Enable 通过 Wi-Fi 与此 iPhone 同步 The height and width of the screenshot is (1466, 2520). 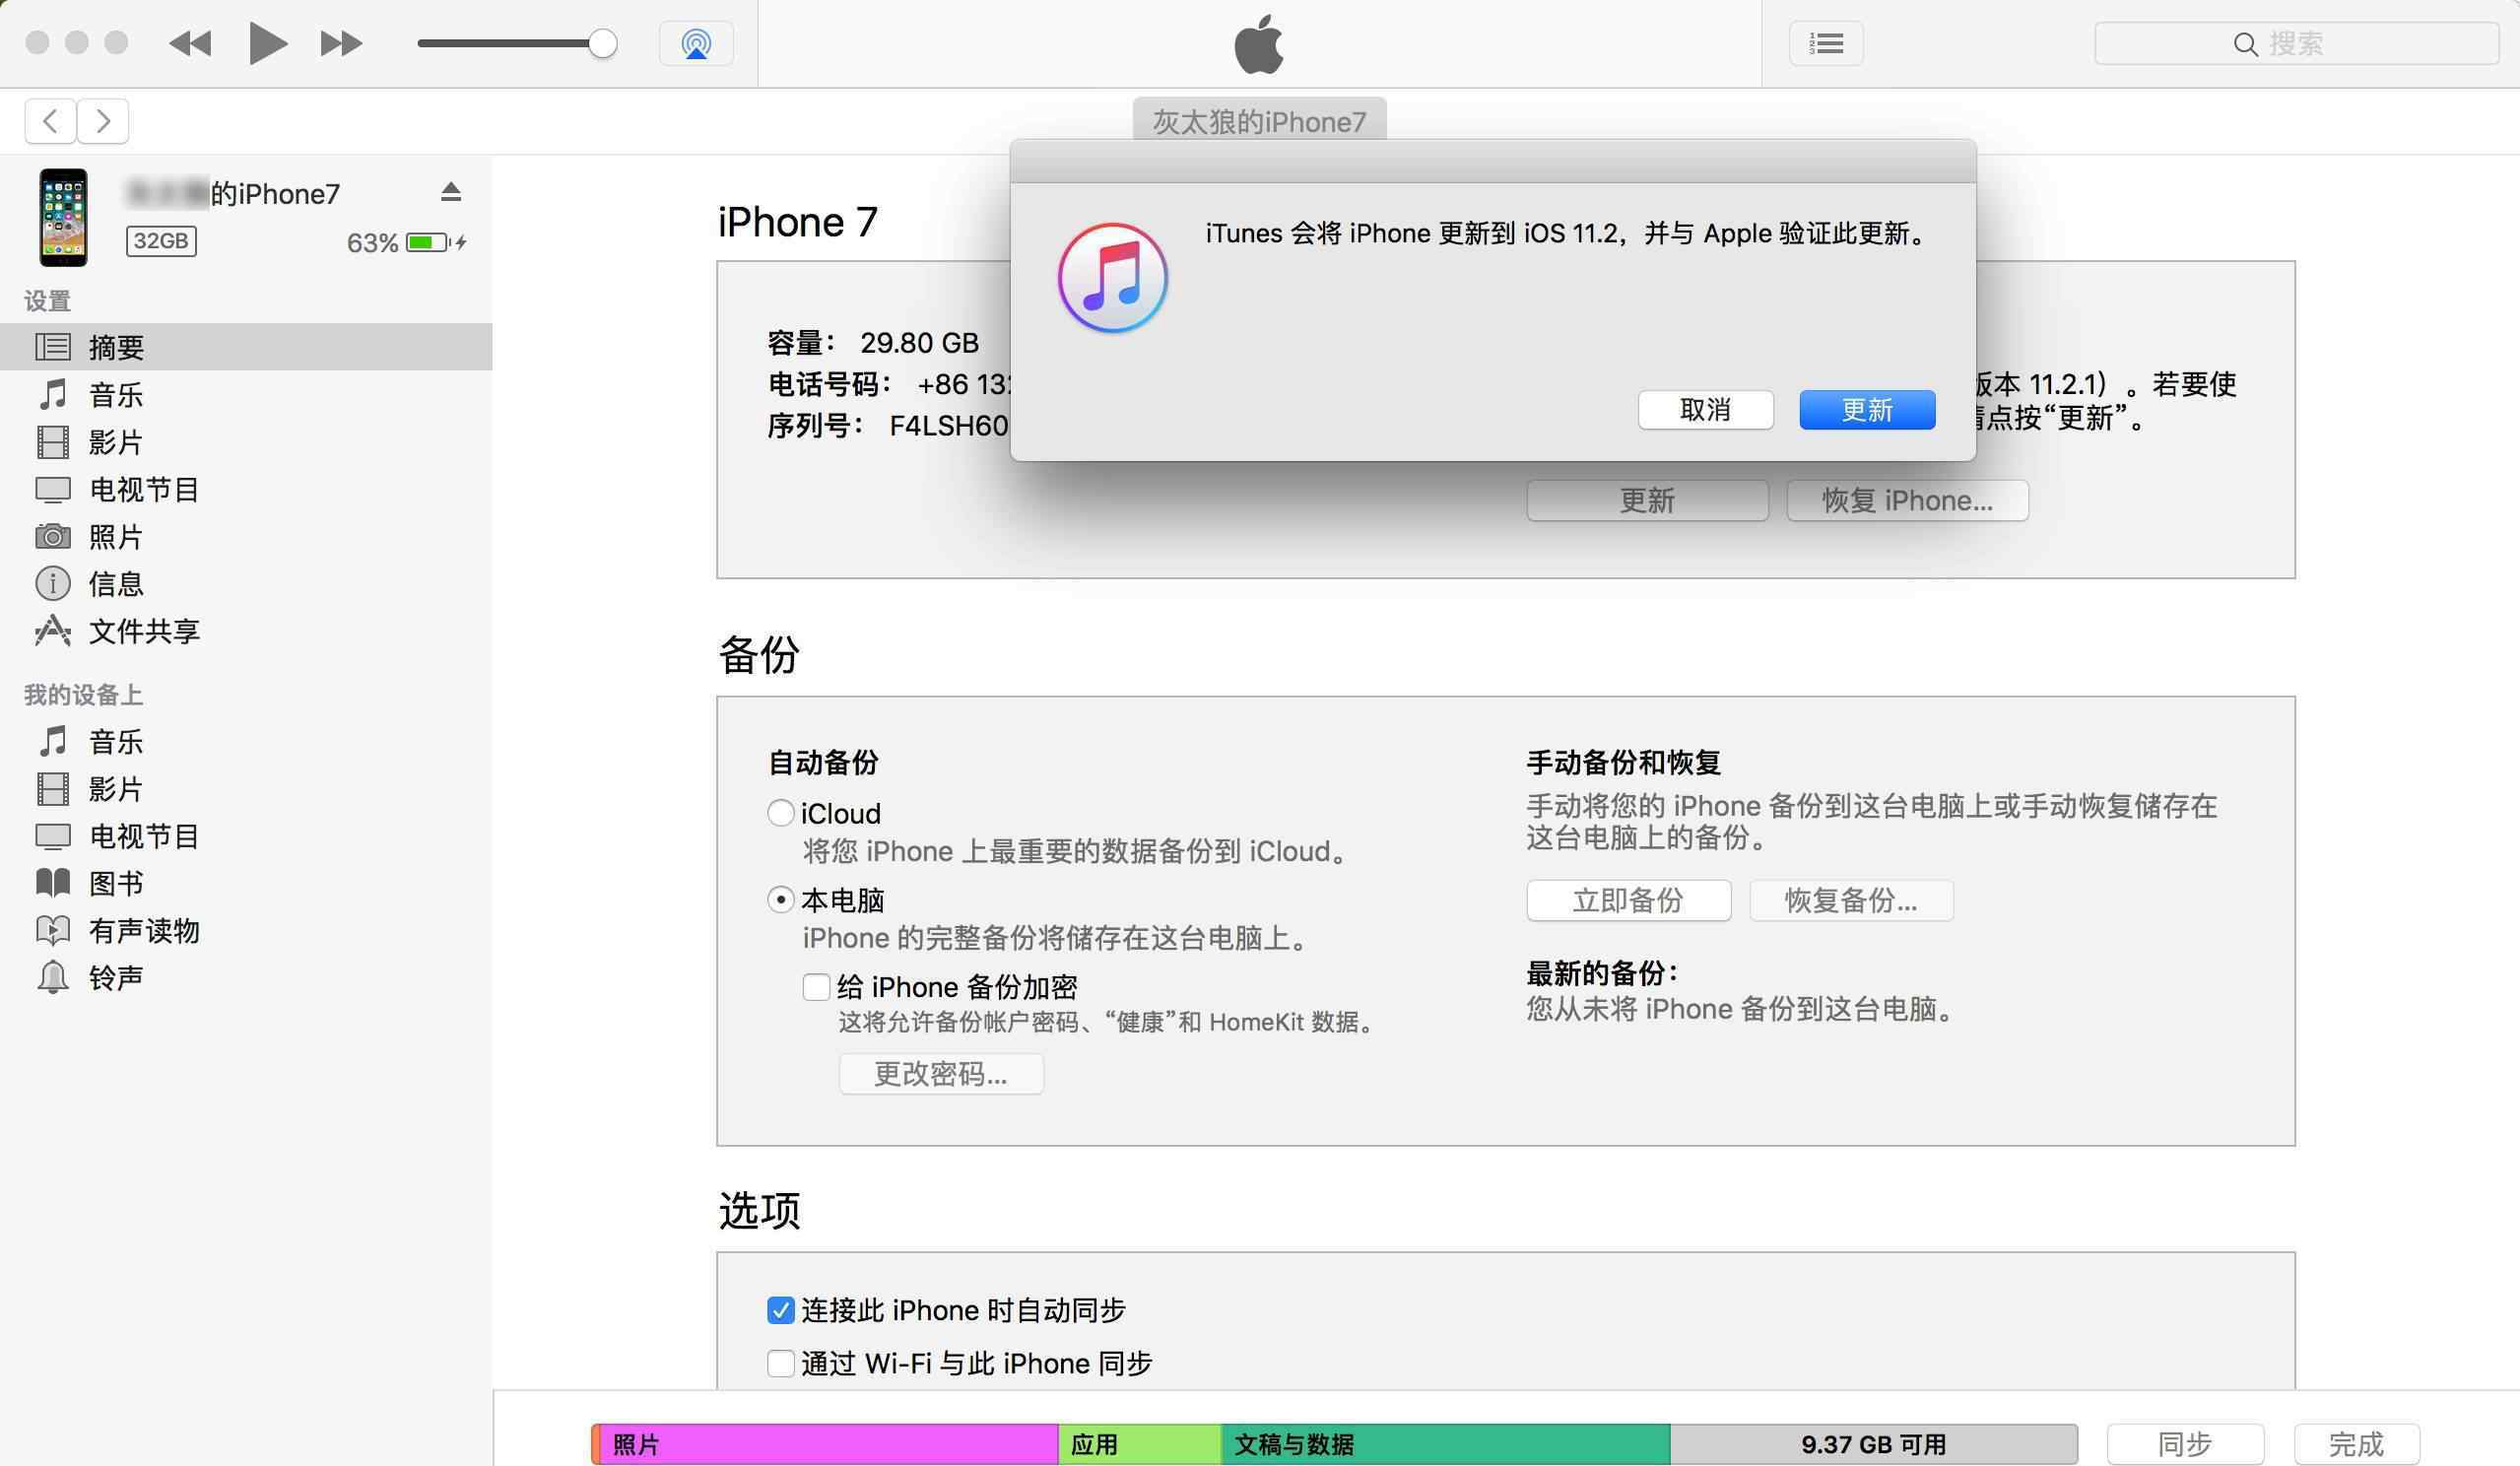[x=781, y=1363]
